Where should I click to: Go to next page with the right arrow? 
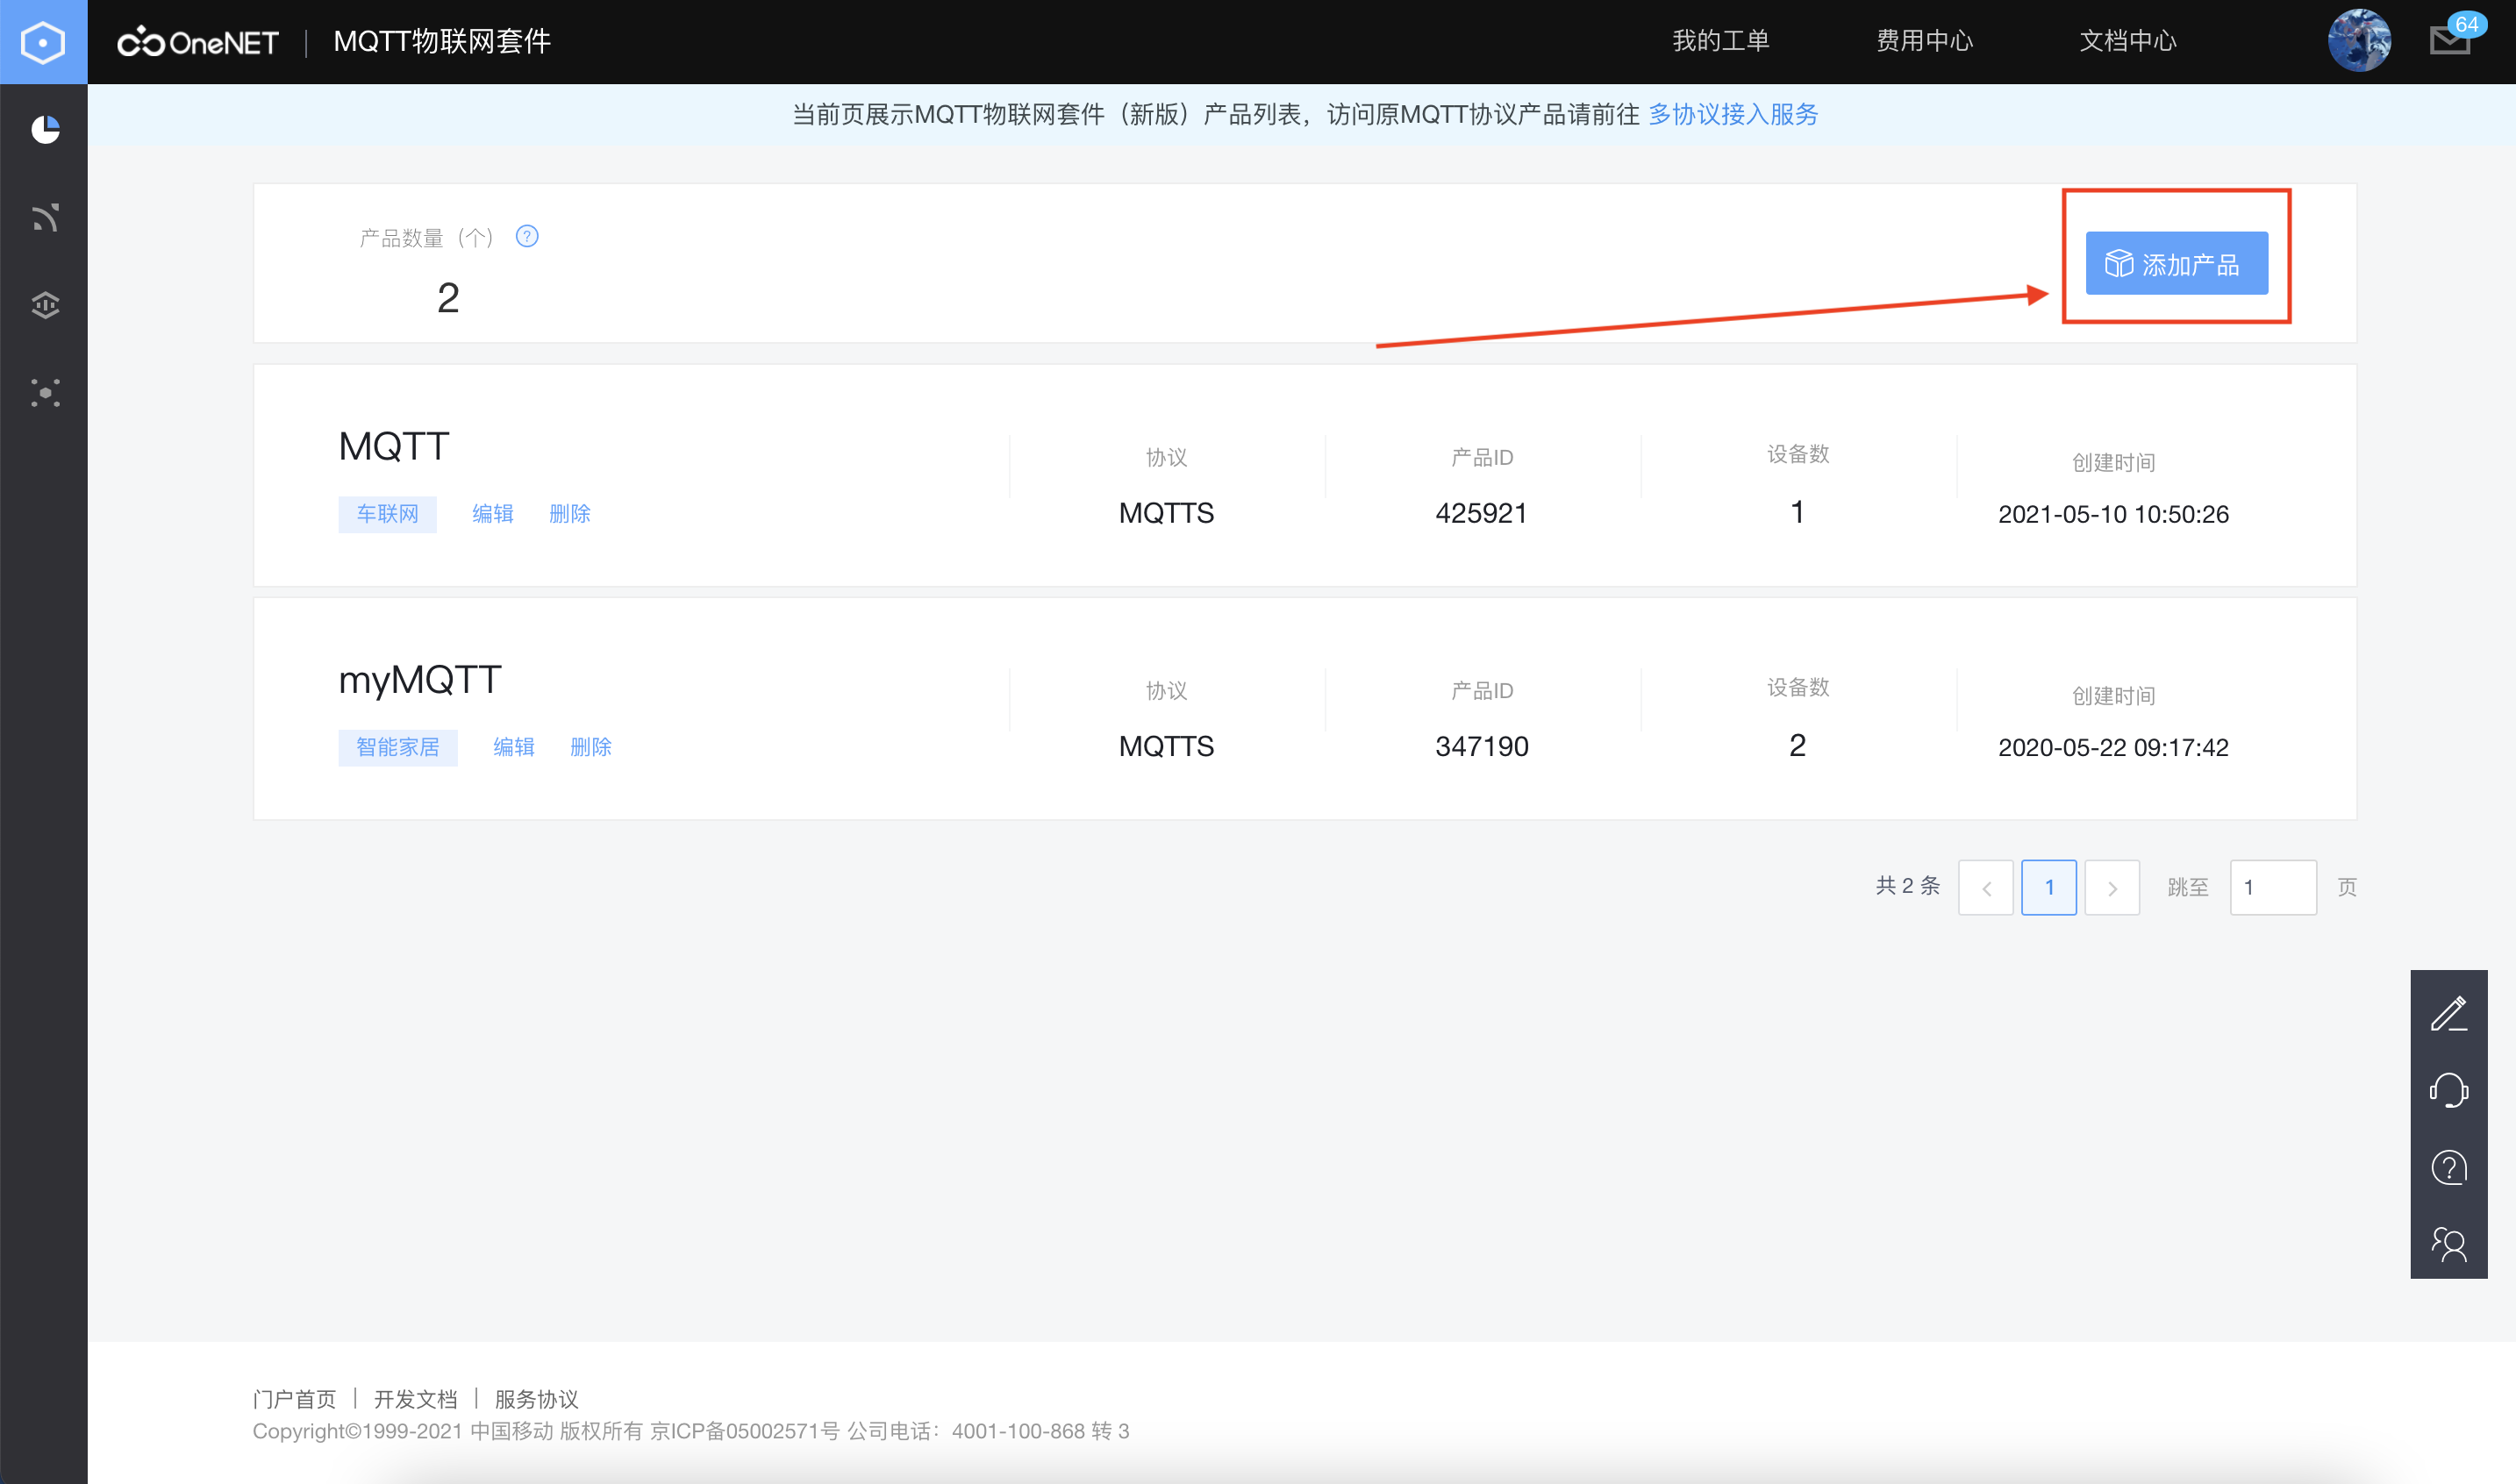[x=2112, y=887]
